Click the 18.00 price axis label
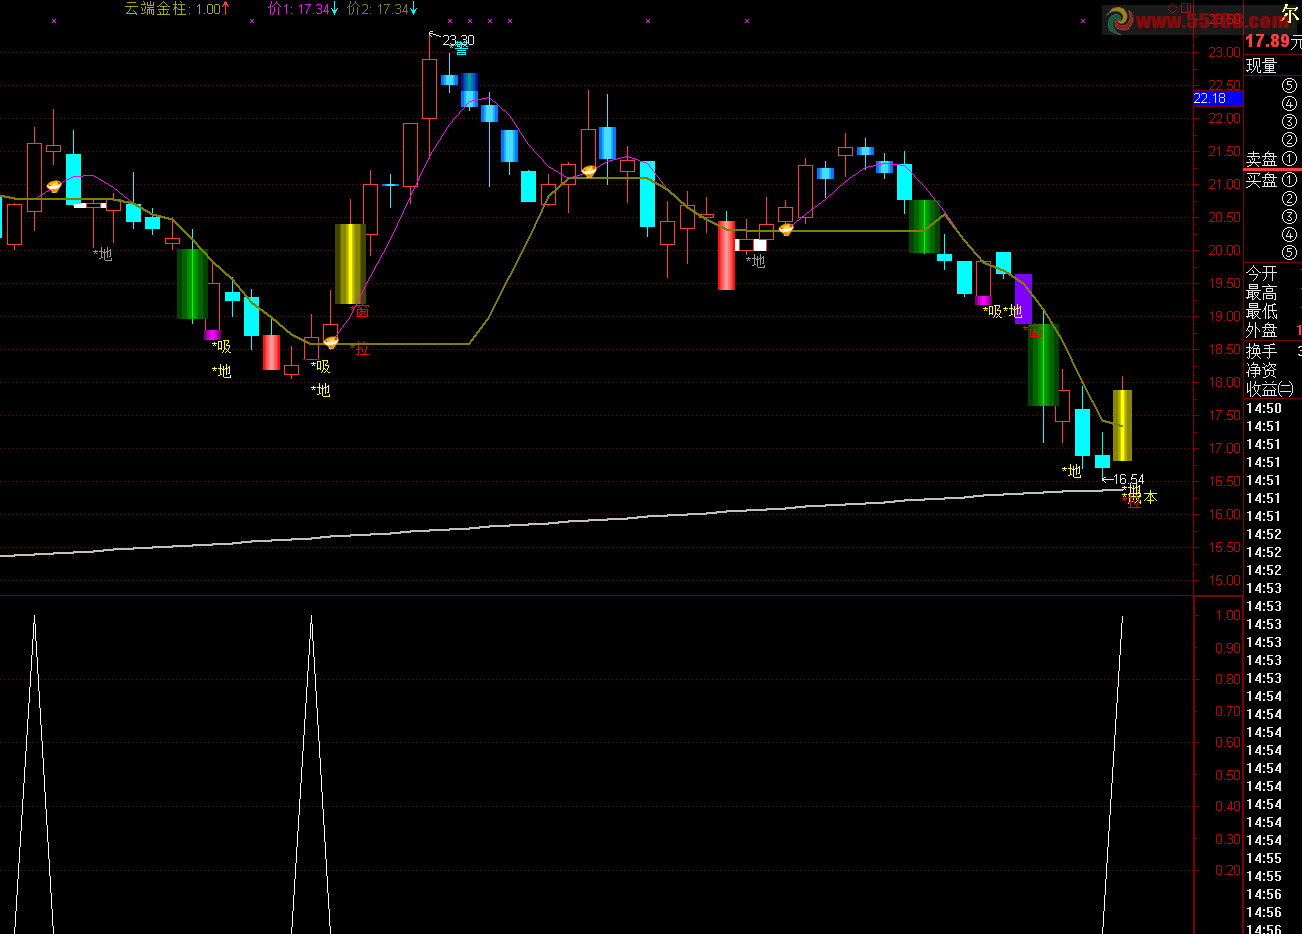The image size is (1302, 934). coord(1224,382)
